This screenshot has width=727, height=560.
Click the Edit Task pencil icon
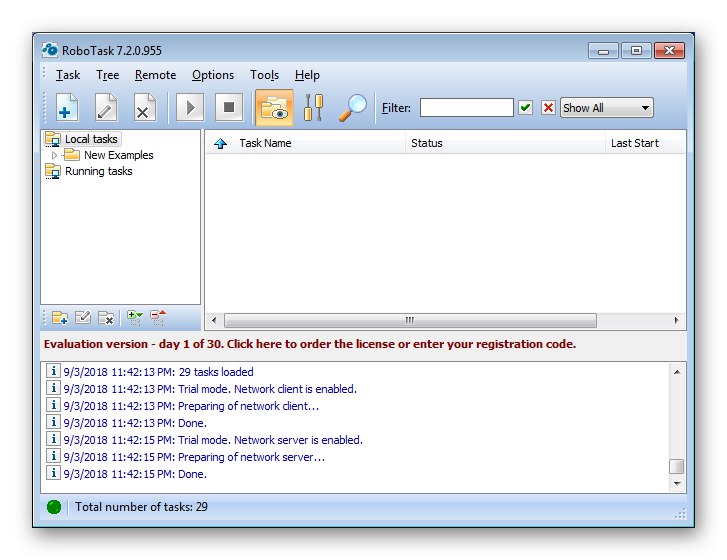tap(106, 108)
